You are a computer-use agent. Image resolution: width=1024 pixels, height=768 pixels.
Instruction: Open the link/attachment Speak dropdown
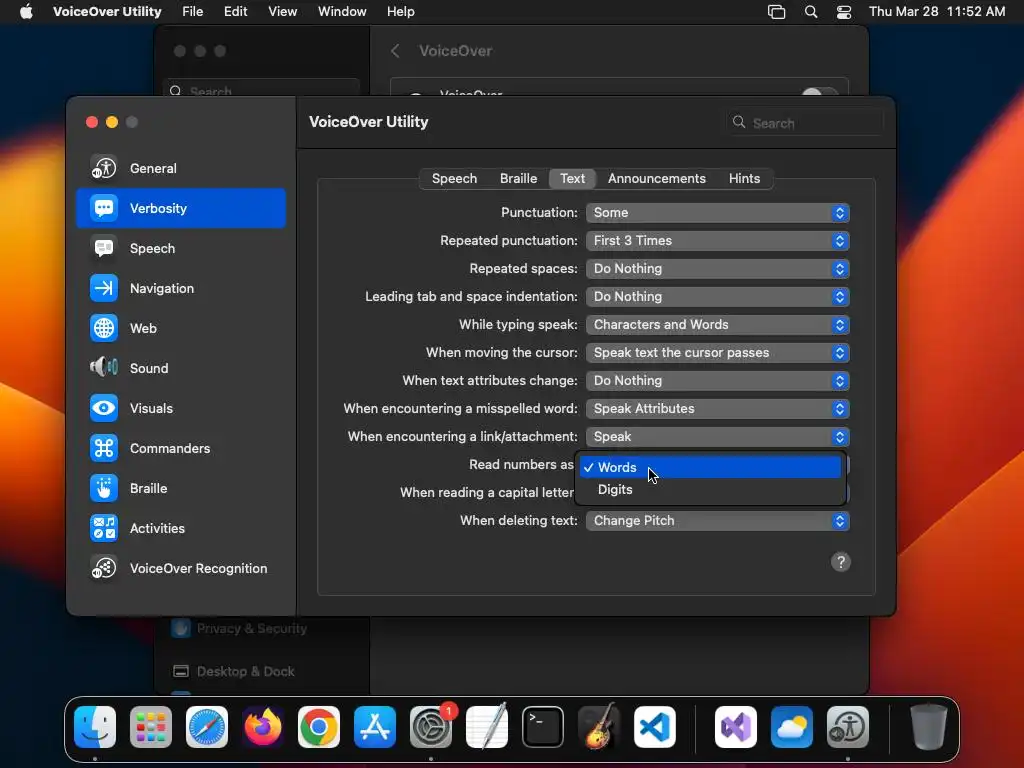tap(717, 437)
